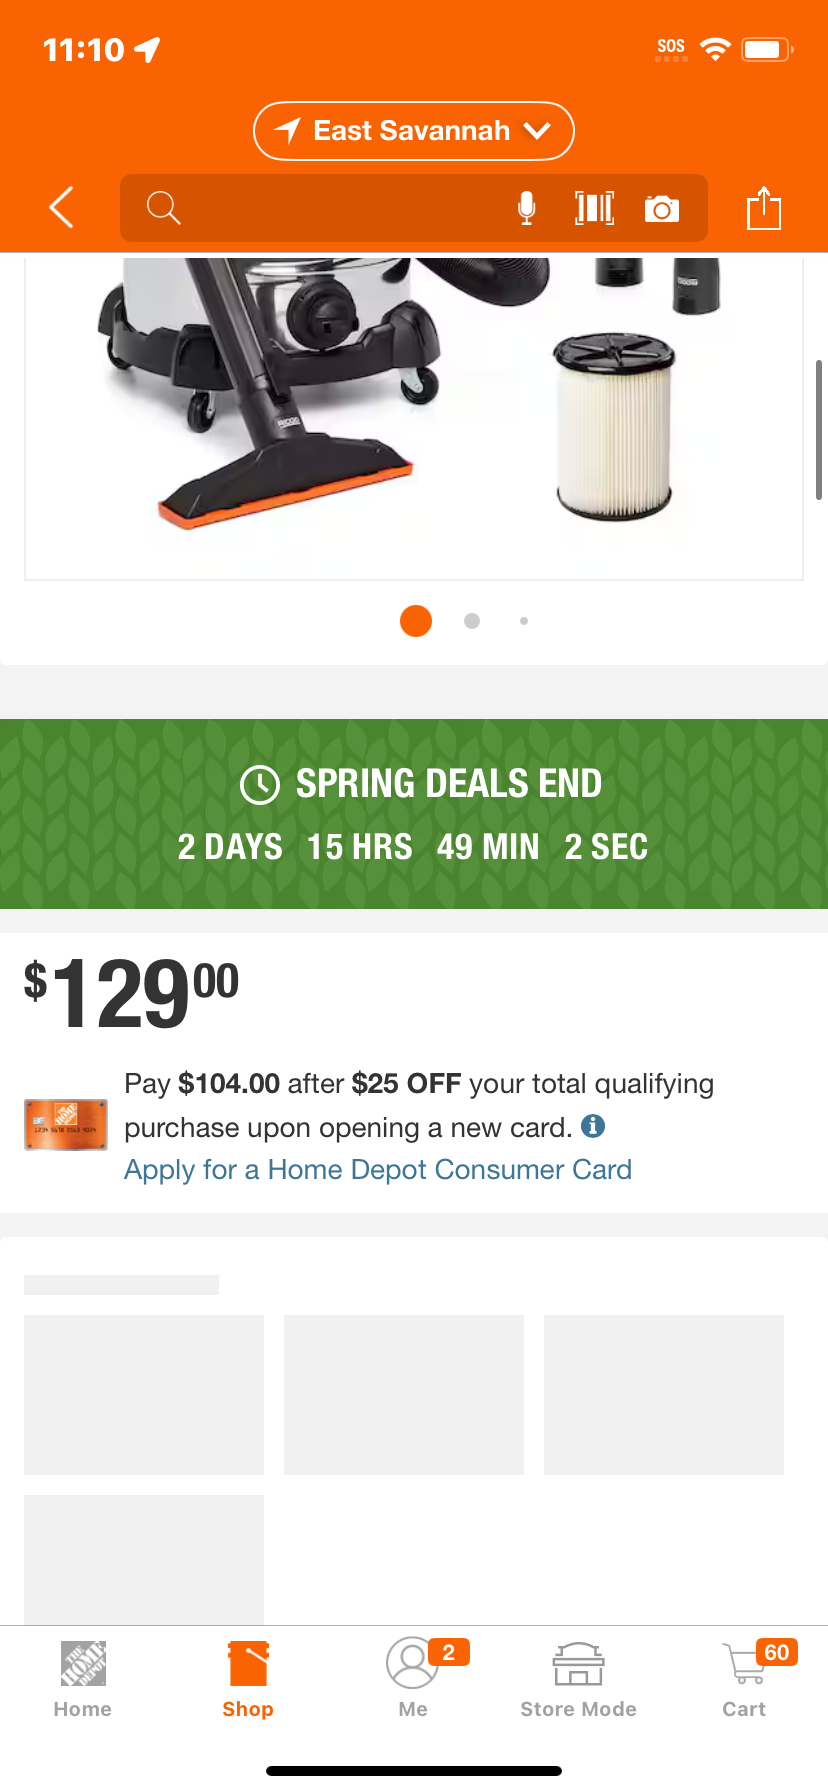Viewport: 828px width, 1792px height.
Task: Open the barcode scanner icon
Action: point(594,208)
